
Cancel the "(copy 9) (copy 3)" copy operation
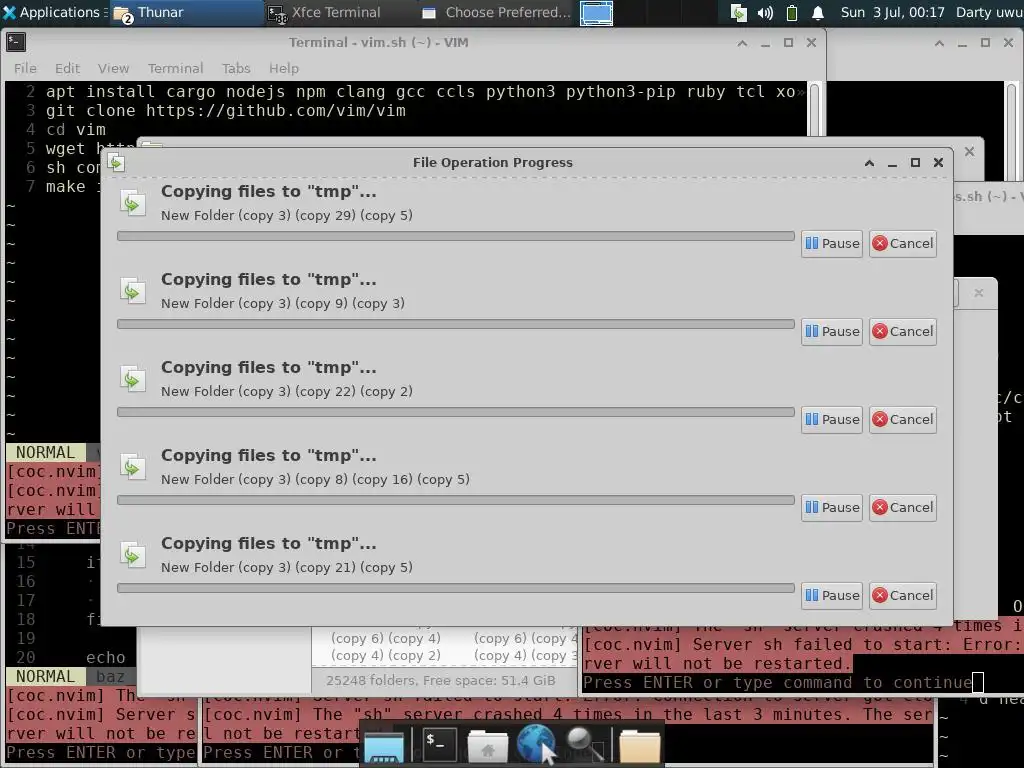pos(903,332)
